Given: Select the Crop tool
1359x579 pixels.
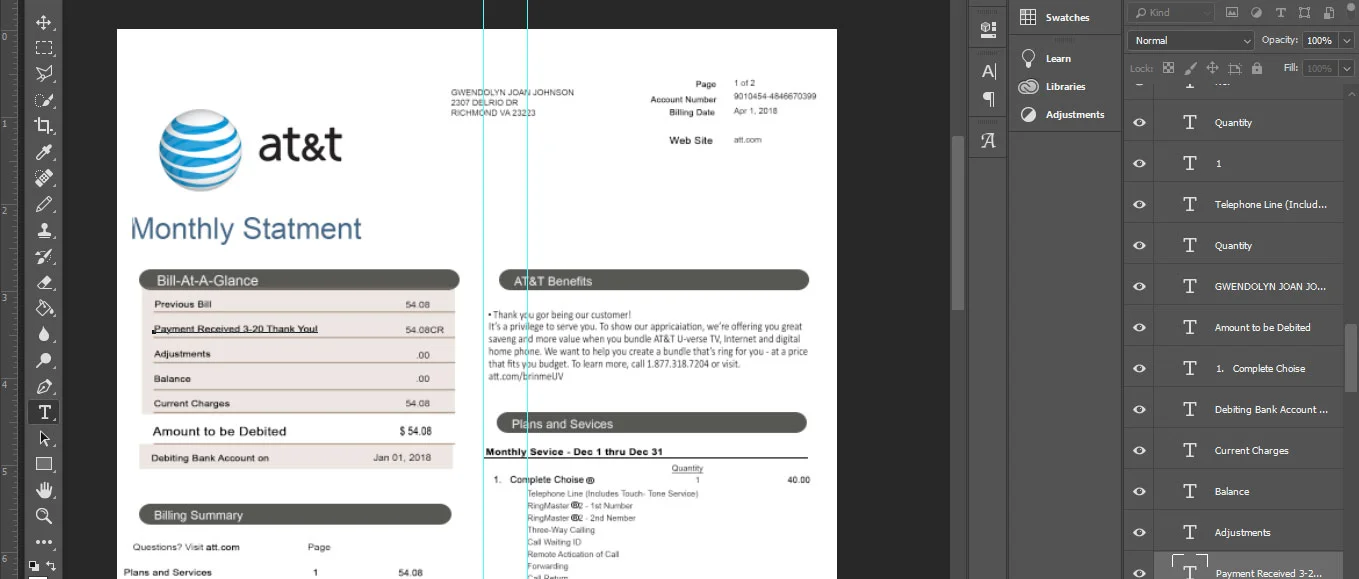Looking at the screenshot, I should pos(44,126).
